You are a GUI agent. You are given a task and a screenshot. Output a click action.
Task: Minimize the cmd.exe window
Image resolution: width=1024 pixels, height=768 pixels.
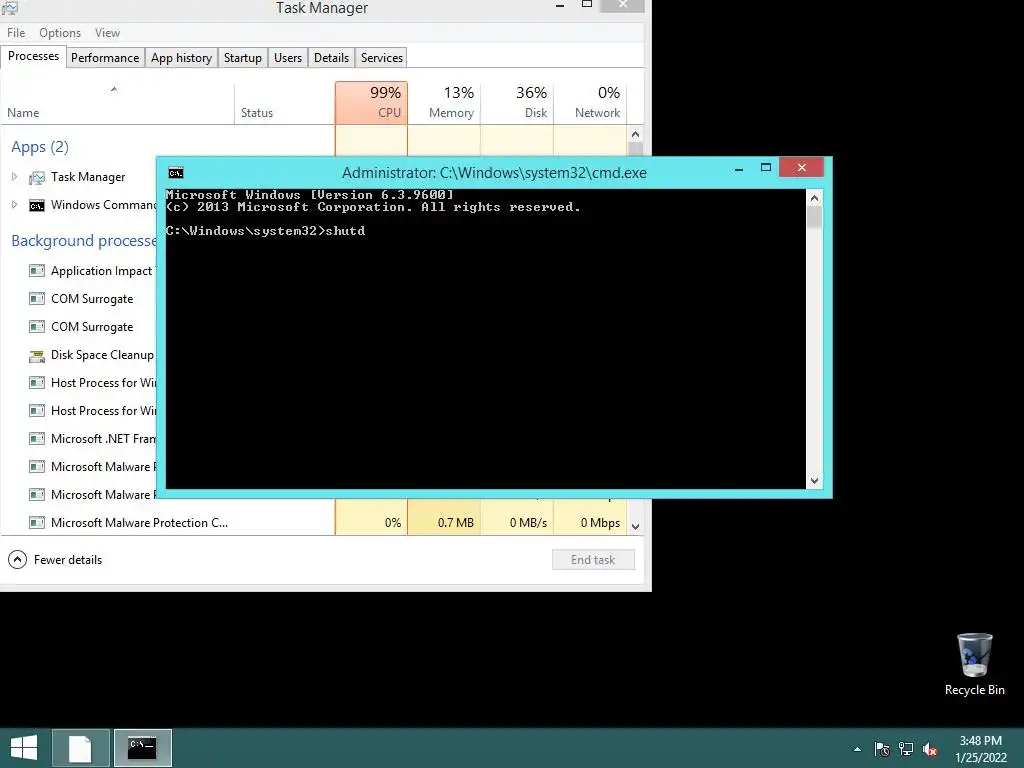739,168
